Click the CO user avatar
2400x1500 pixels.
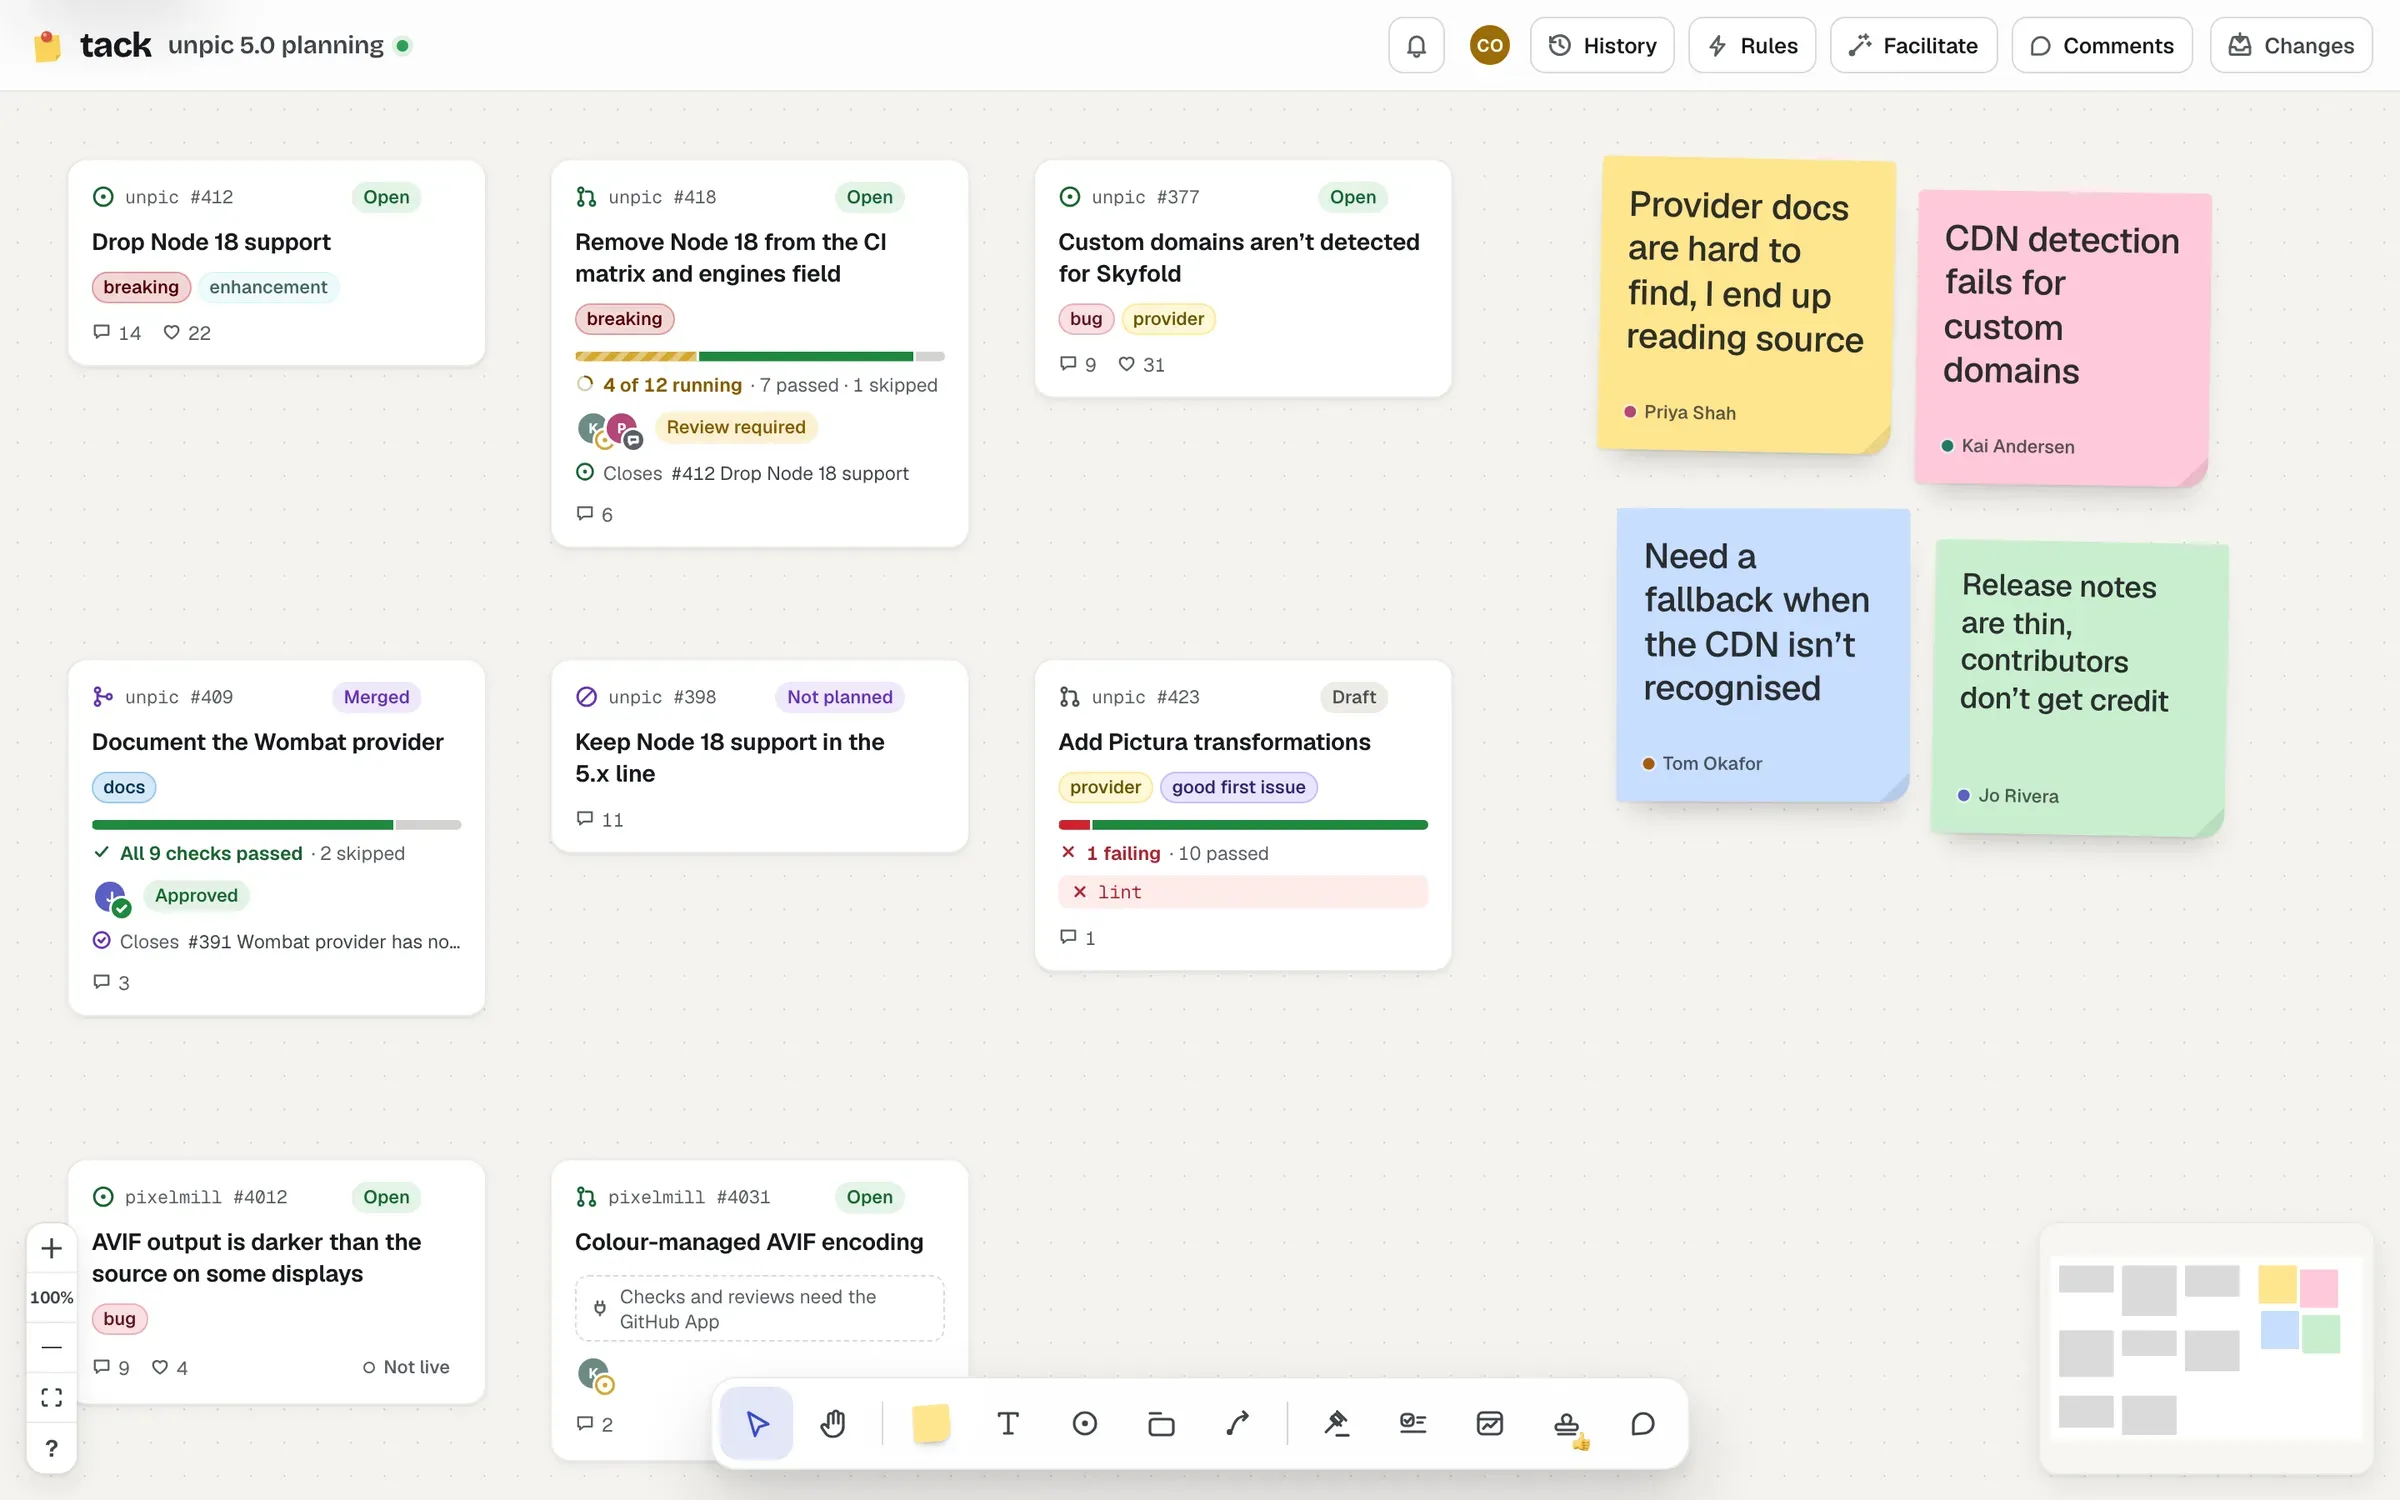coord(1489,45)
